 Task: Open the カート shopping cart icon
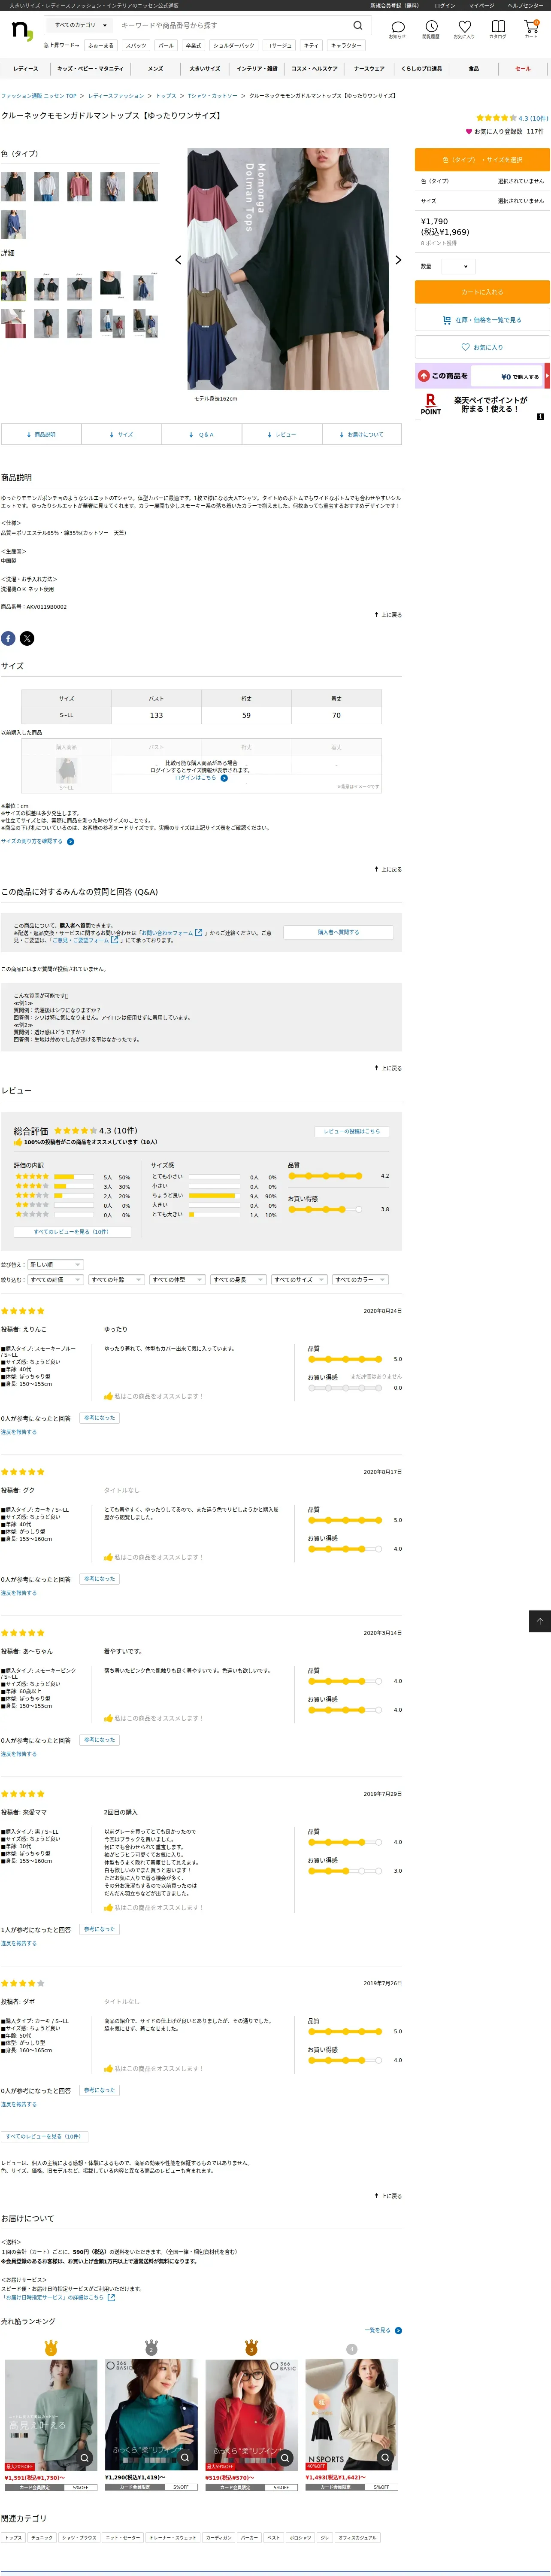click(x=531, y=29)
